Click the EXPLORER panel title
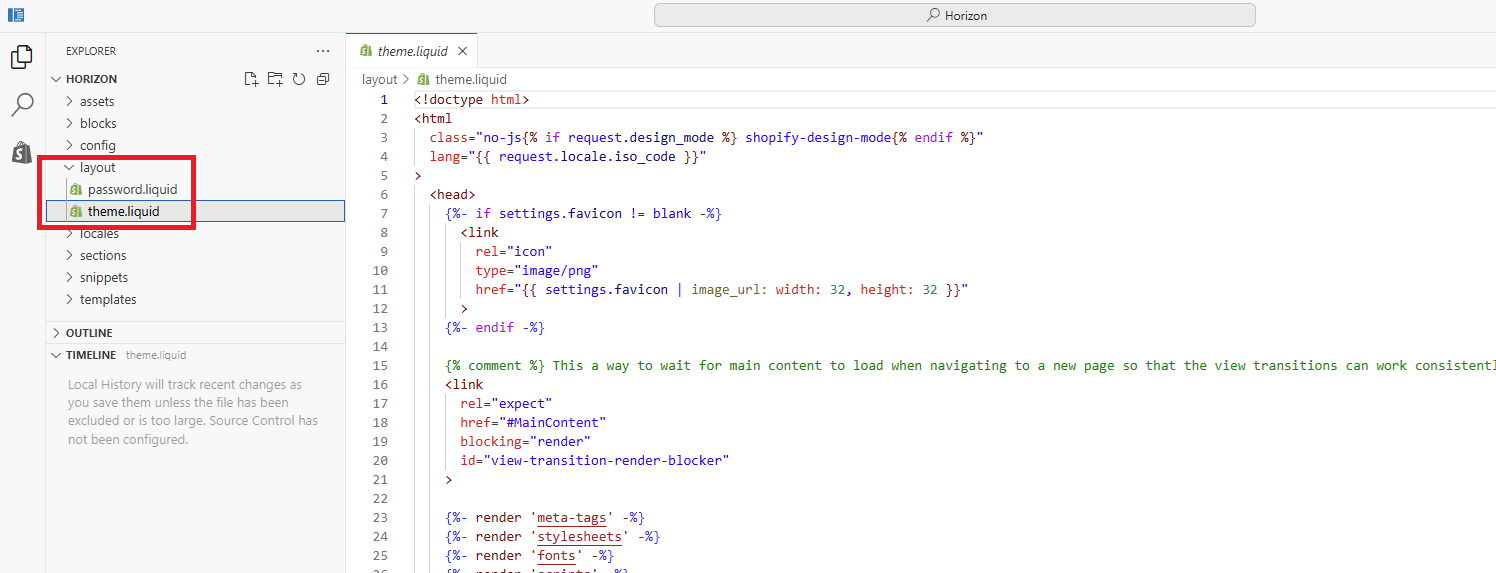 pos(91,51)
